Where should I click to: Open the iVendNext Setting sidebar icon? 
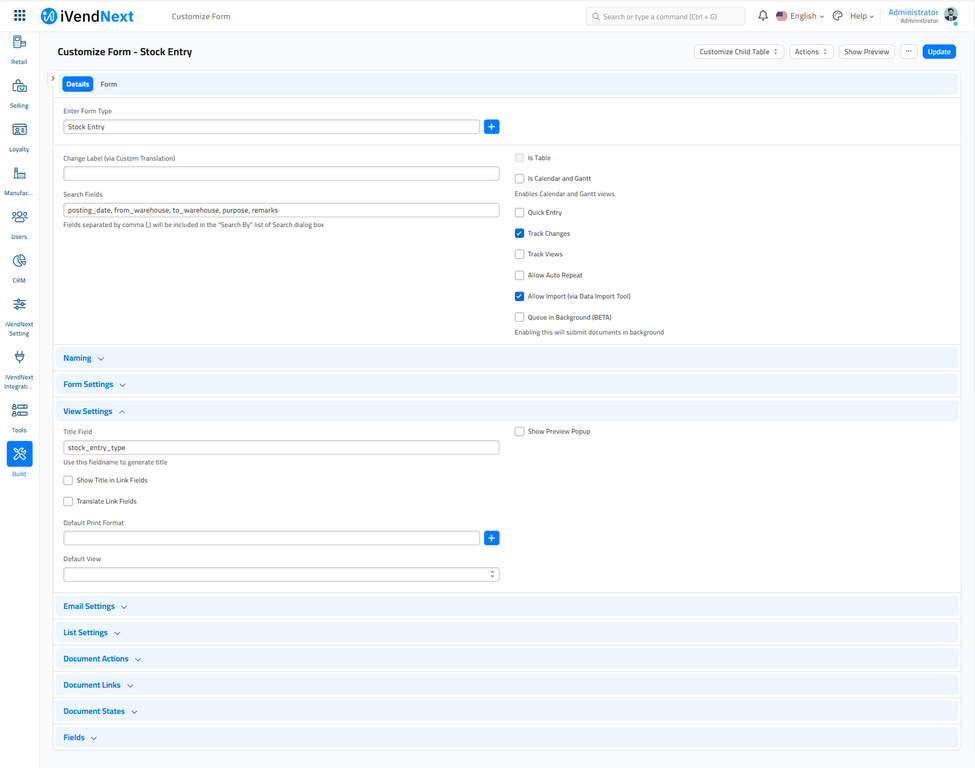click(x=19, y=305)
